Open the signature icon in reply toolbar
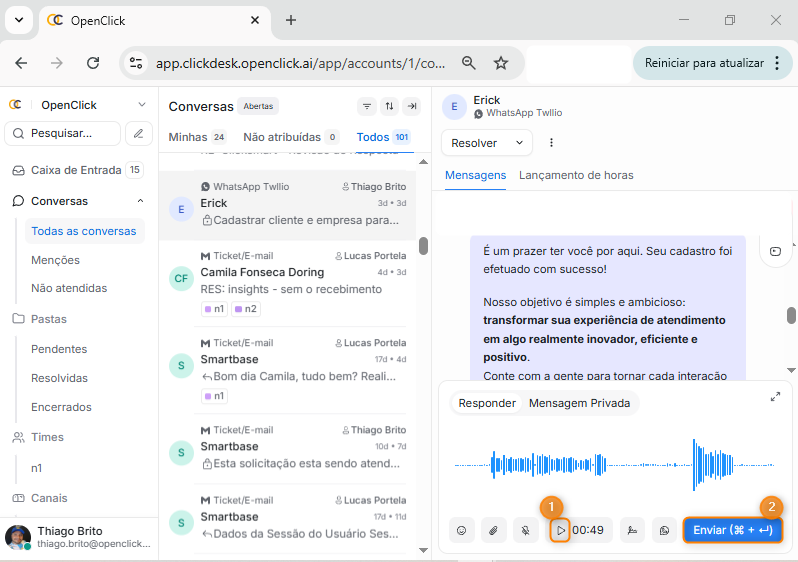The width and height of the screenshot is (798, 562). pos(632,530)
